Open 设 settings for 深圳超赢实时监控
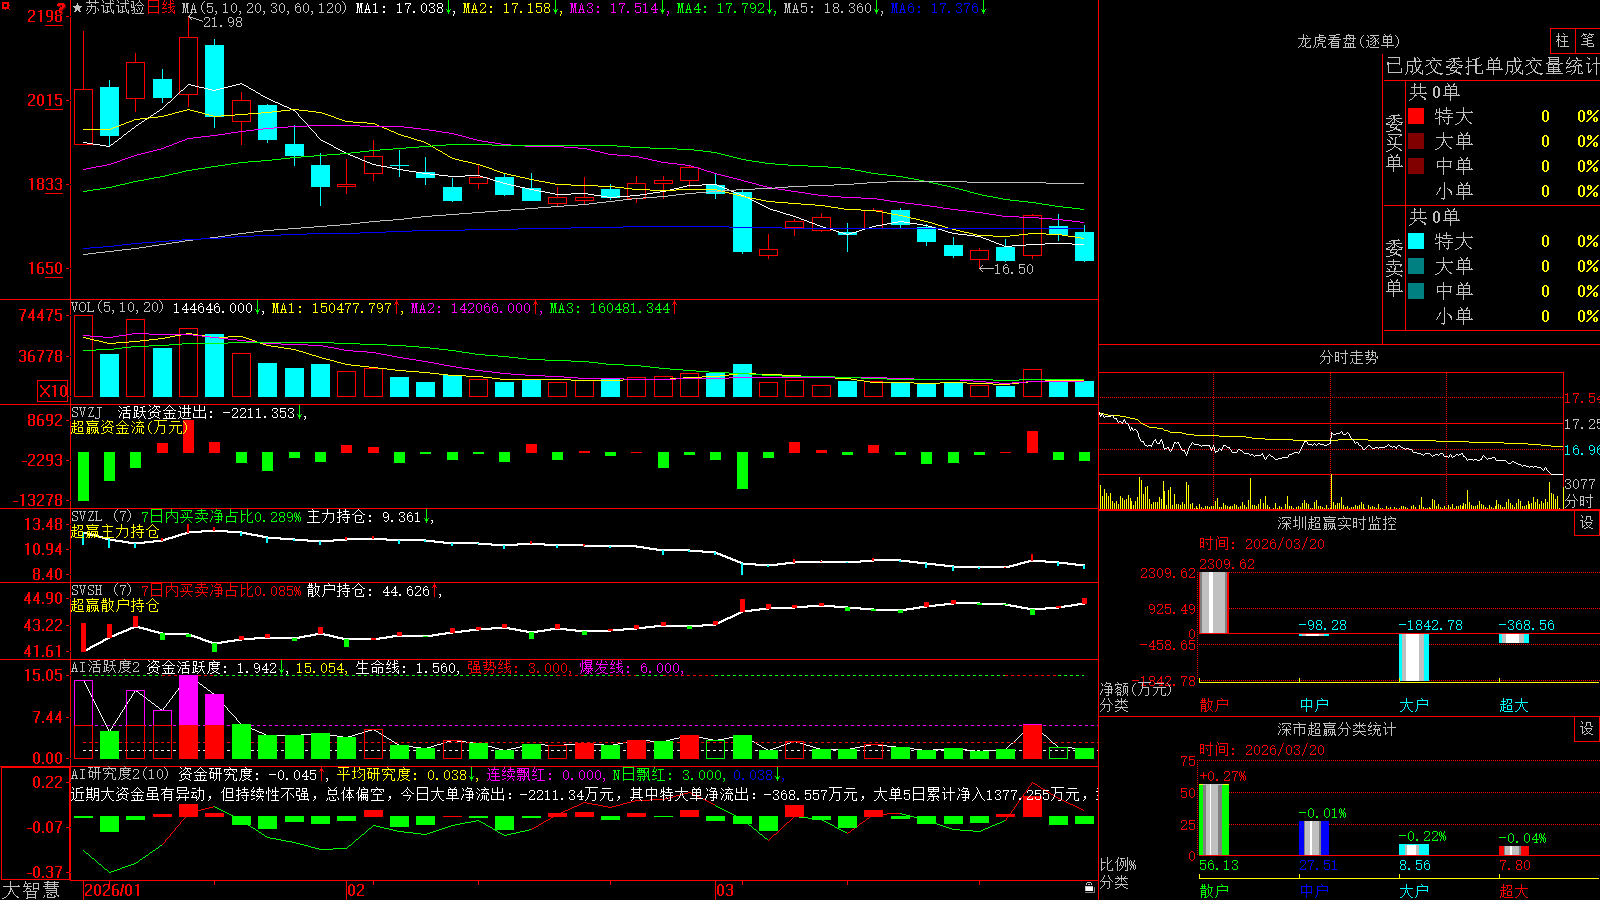The width and height of the screenshot is (1600, 900). pyautogui.click(x=1587, y=523)
